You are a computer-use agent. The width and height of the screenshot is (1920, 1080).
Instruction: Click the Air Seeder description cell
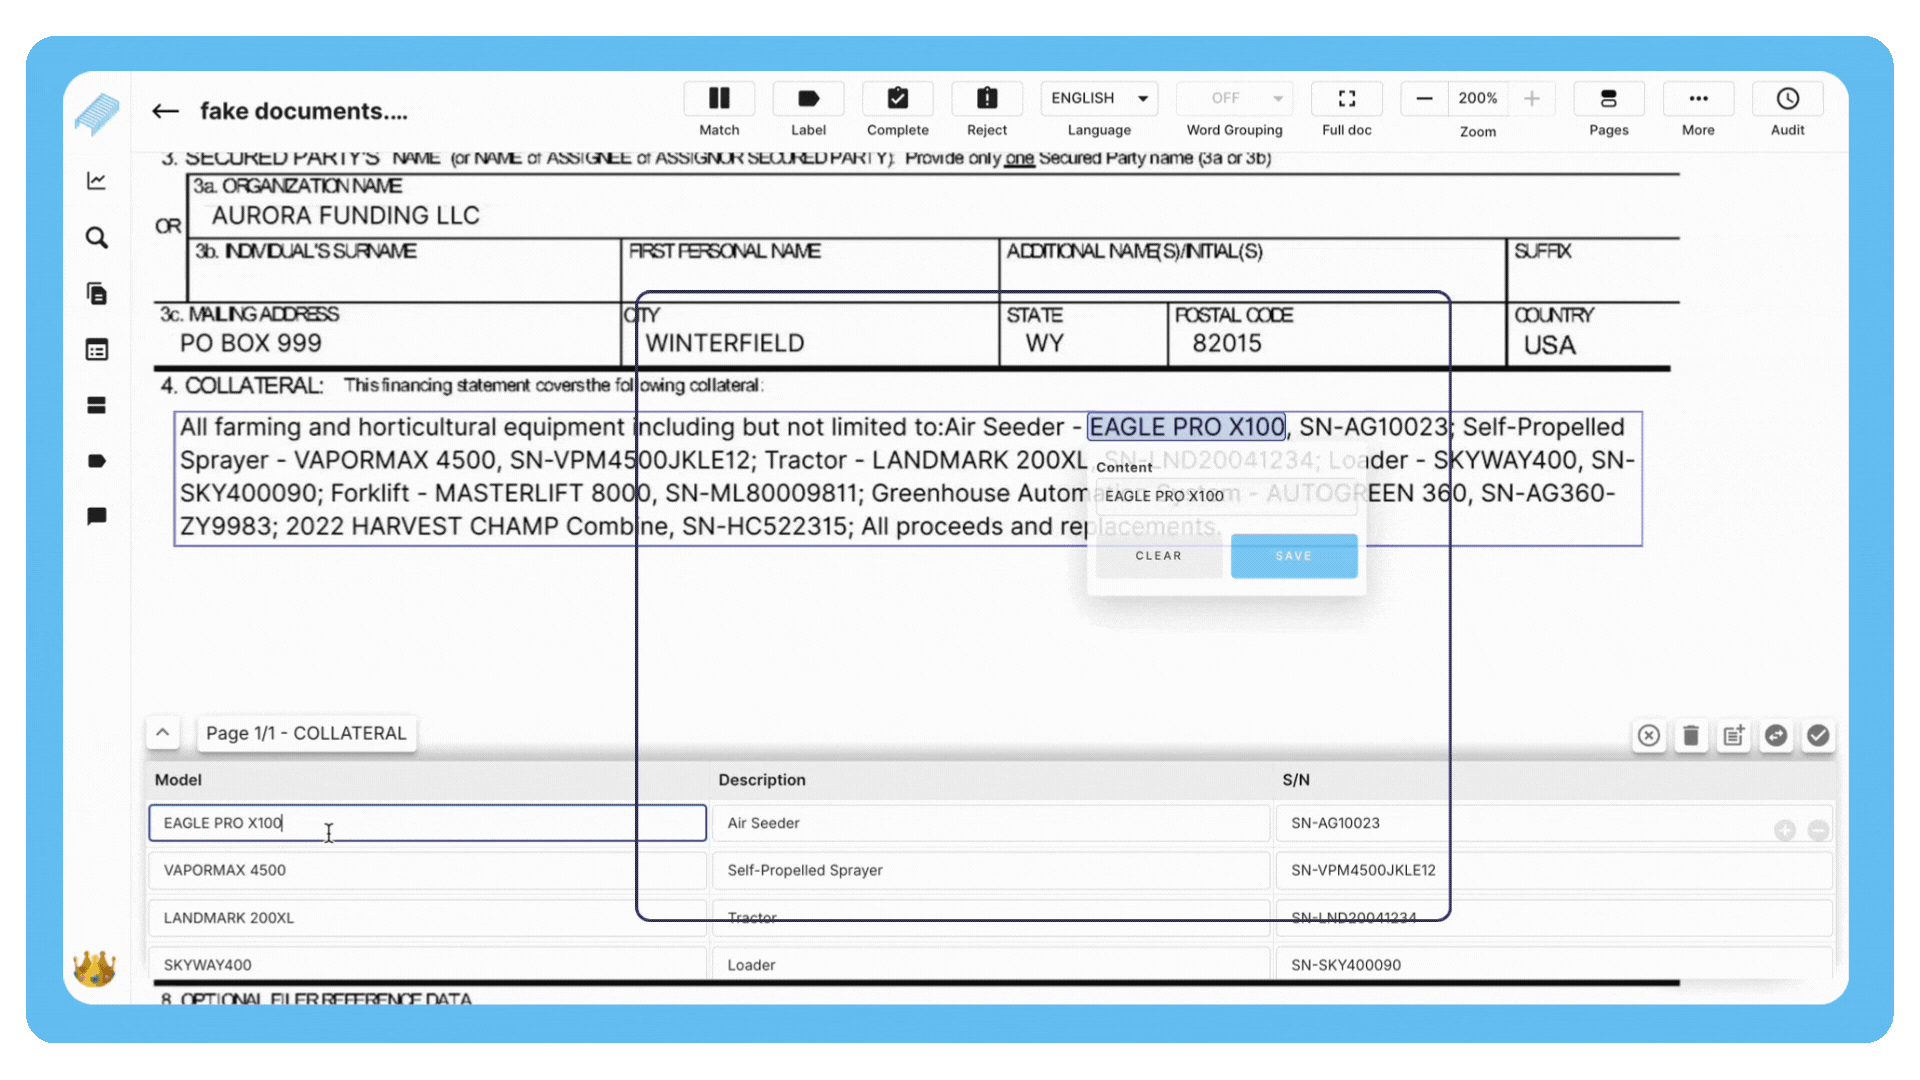click(991, 823)
